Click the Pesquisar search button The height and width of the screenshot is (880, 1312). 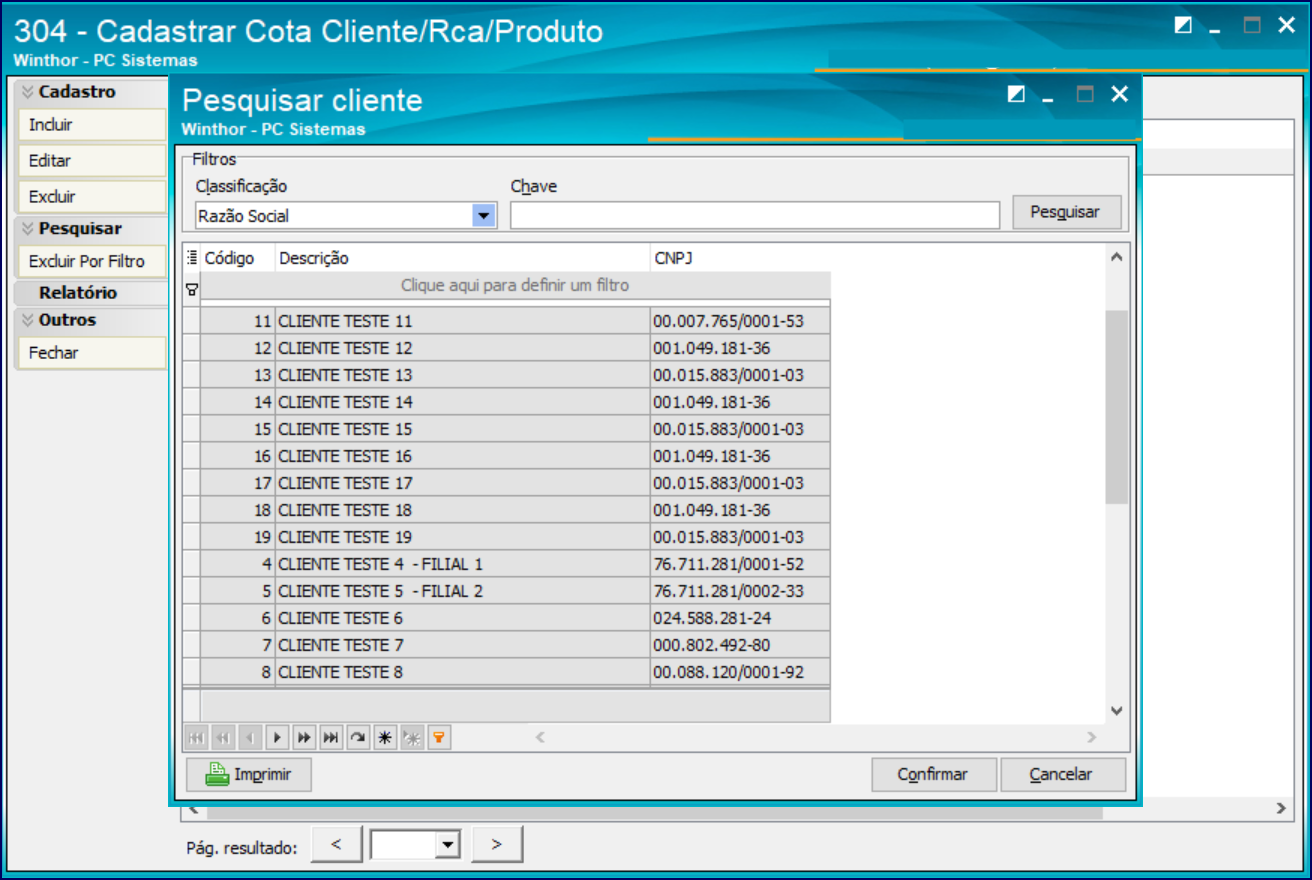click(1065, 212)
